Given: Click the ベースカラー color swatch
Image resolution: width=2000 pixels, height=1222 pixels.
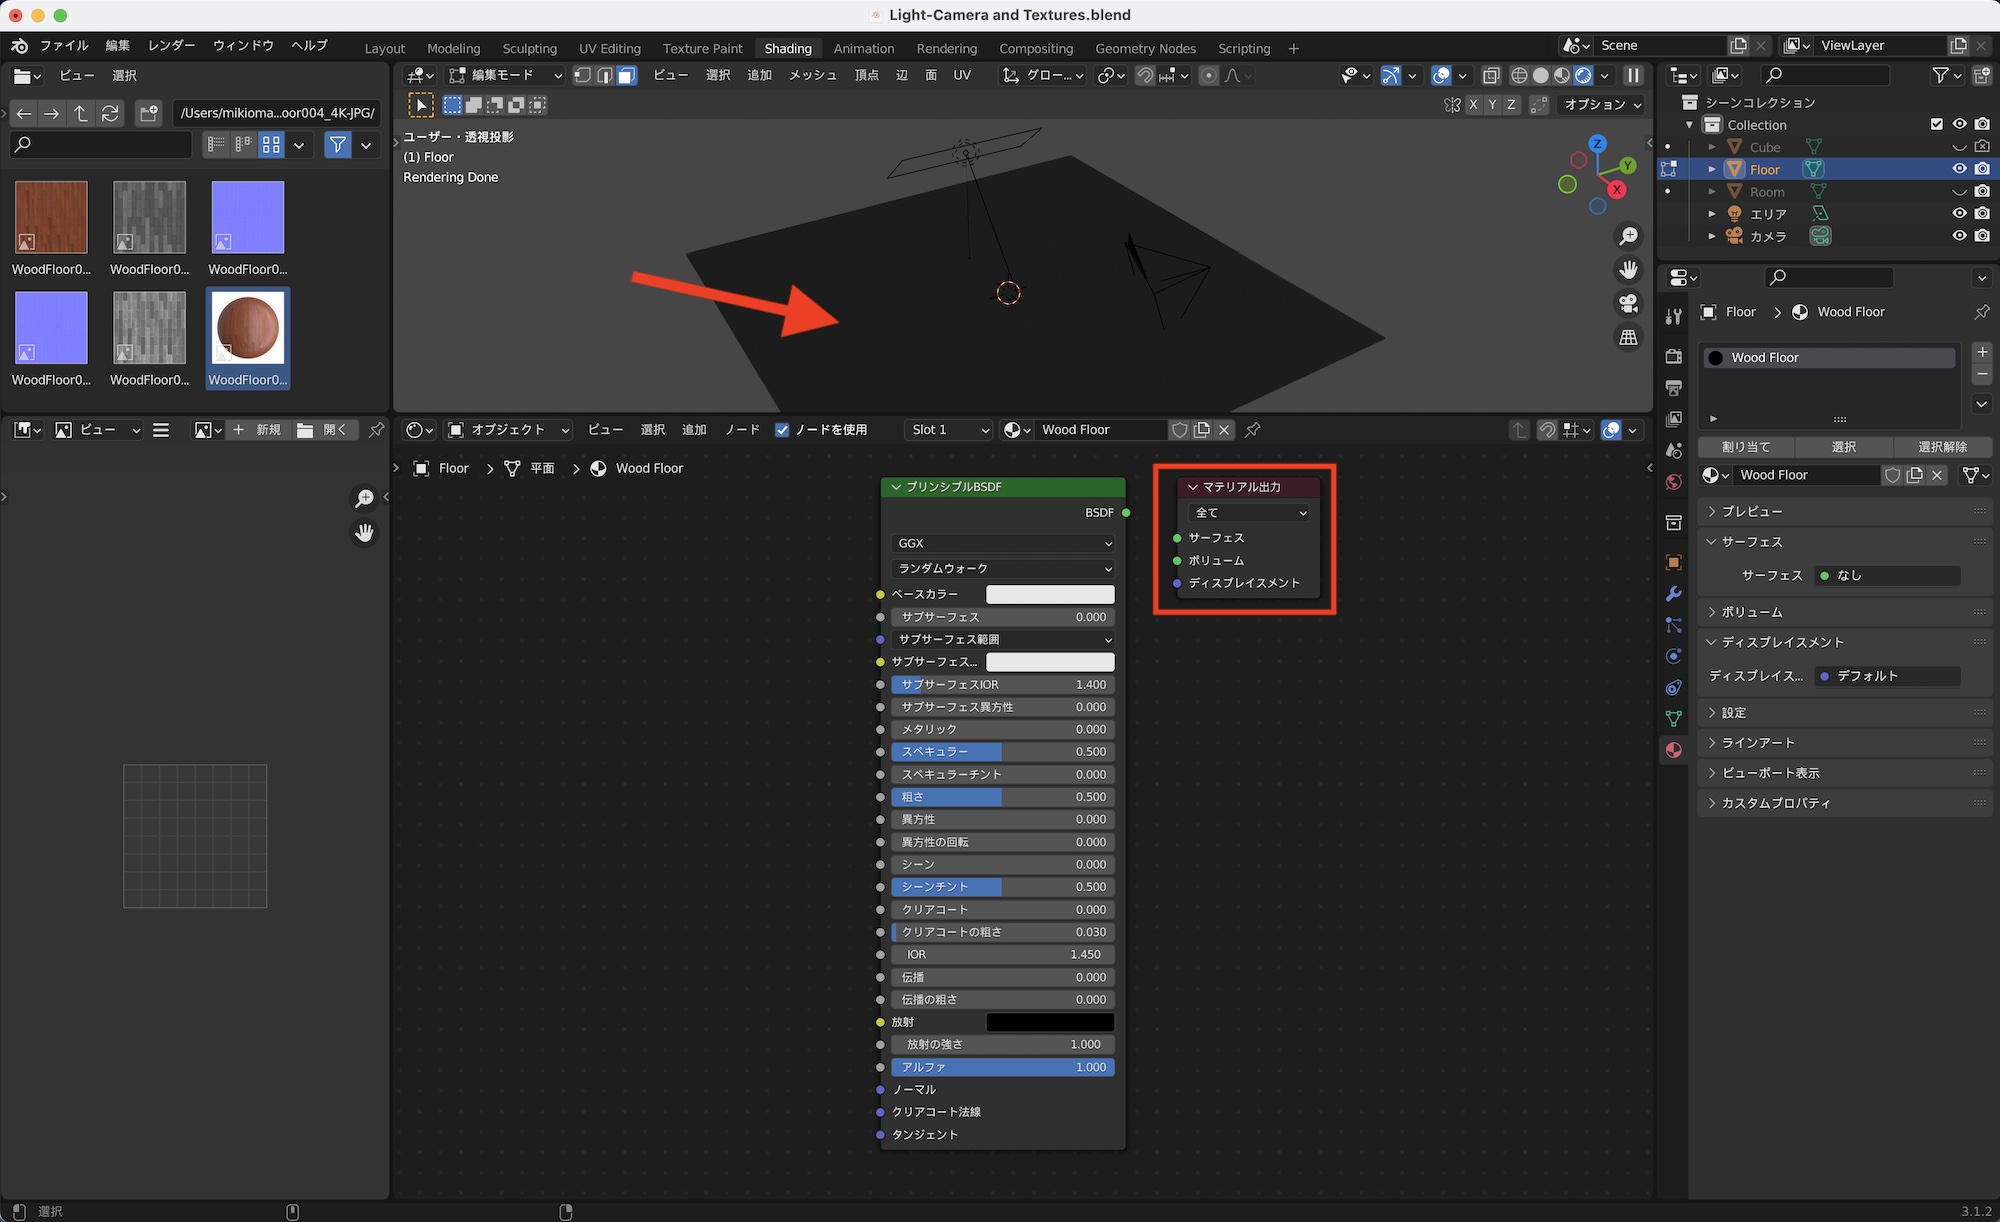Looking at the screenshot, I should click(1050, 594).
